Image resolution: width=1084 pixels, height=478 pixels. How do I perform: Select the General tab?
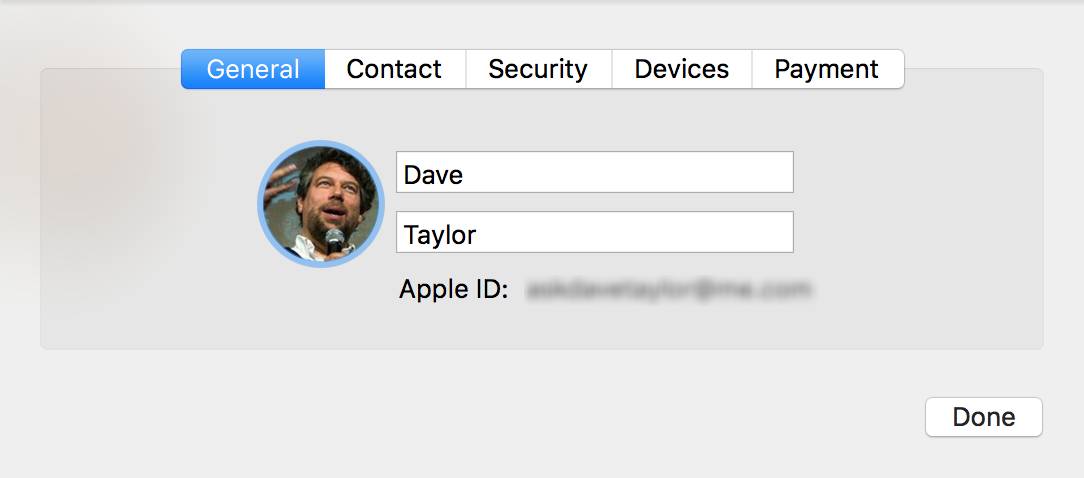coord(253,69)
